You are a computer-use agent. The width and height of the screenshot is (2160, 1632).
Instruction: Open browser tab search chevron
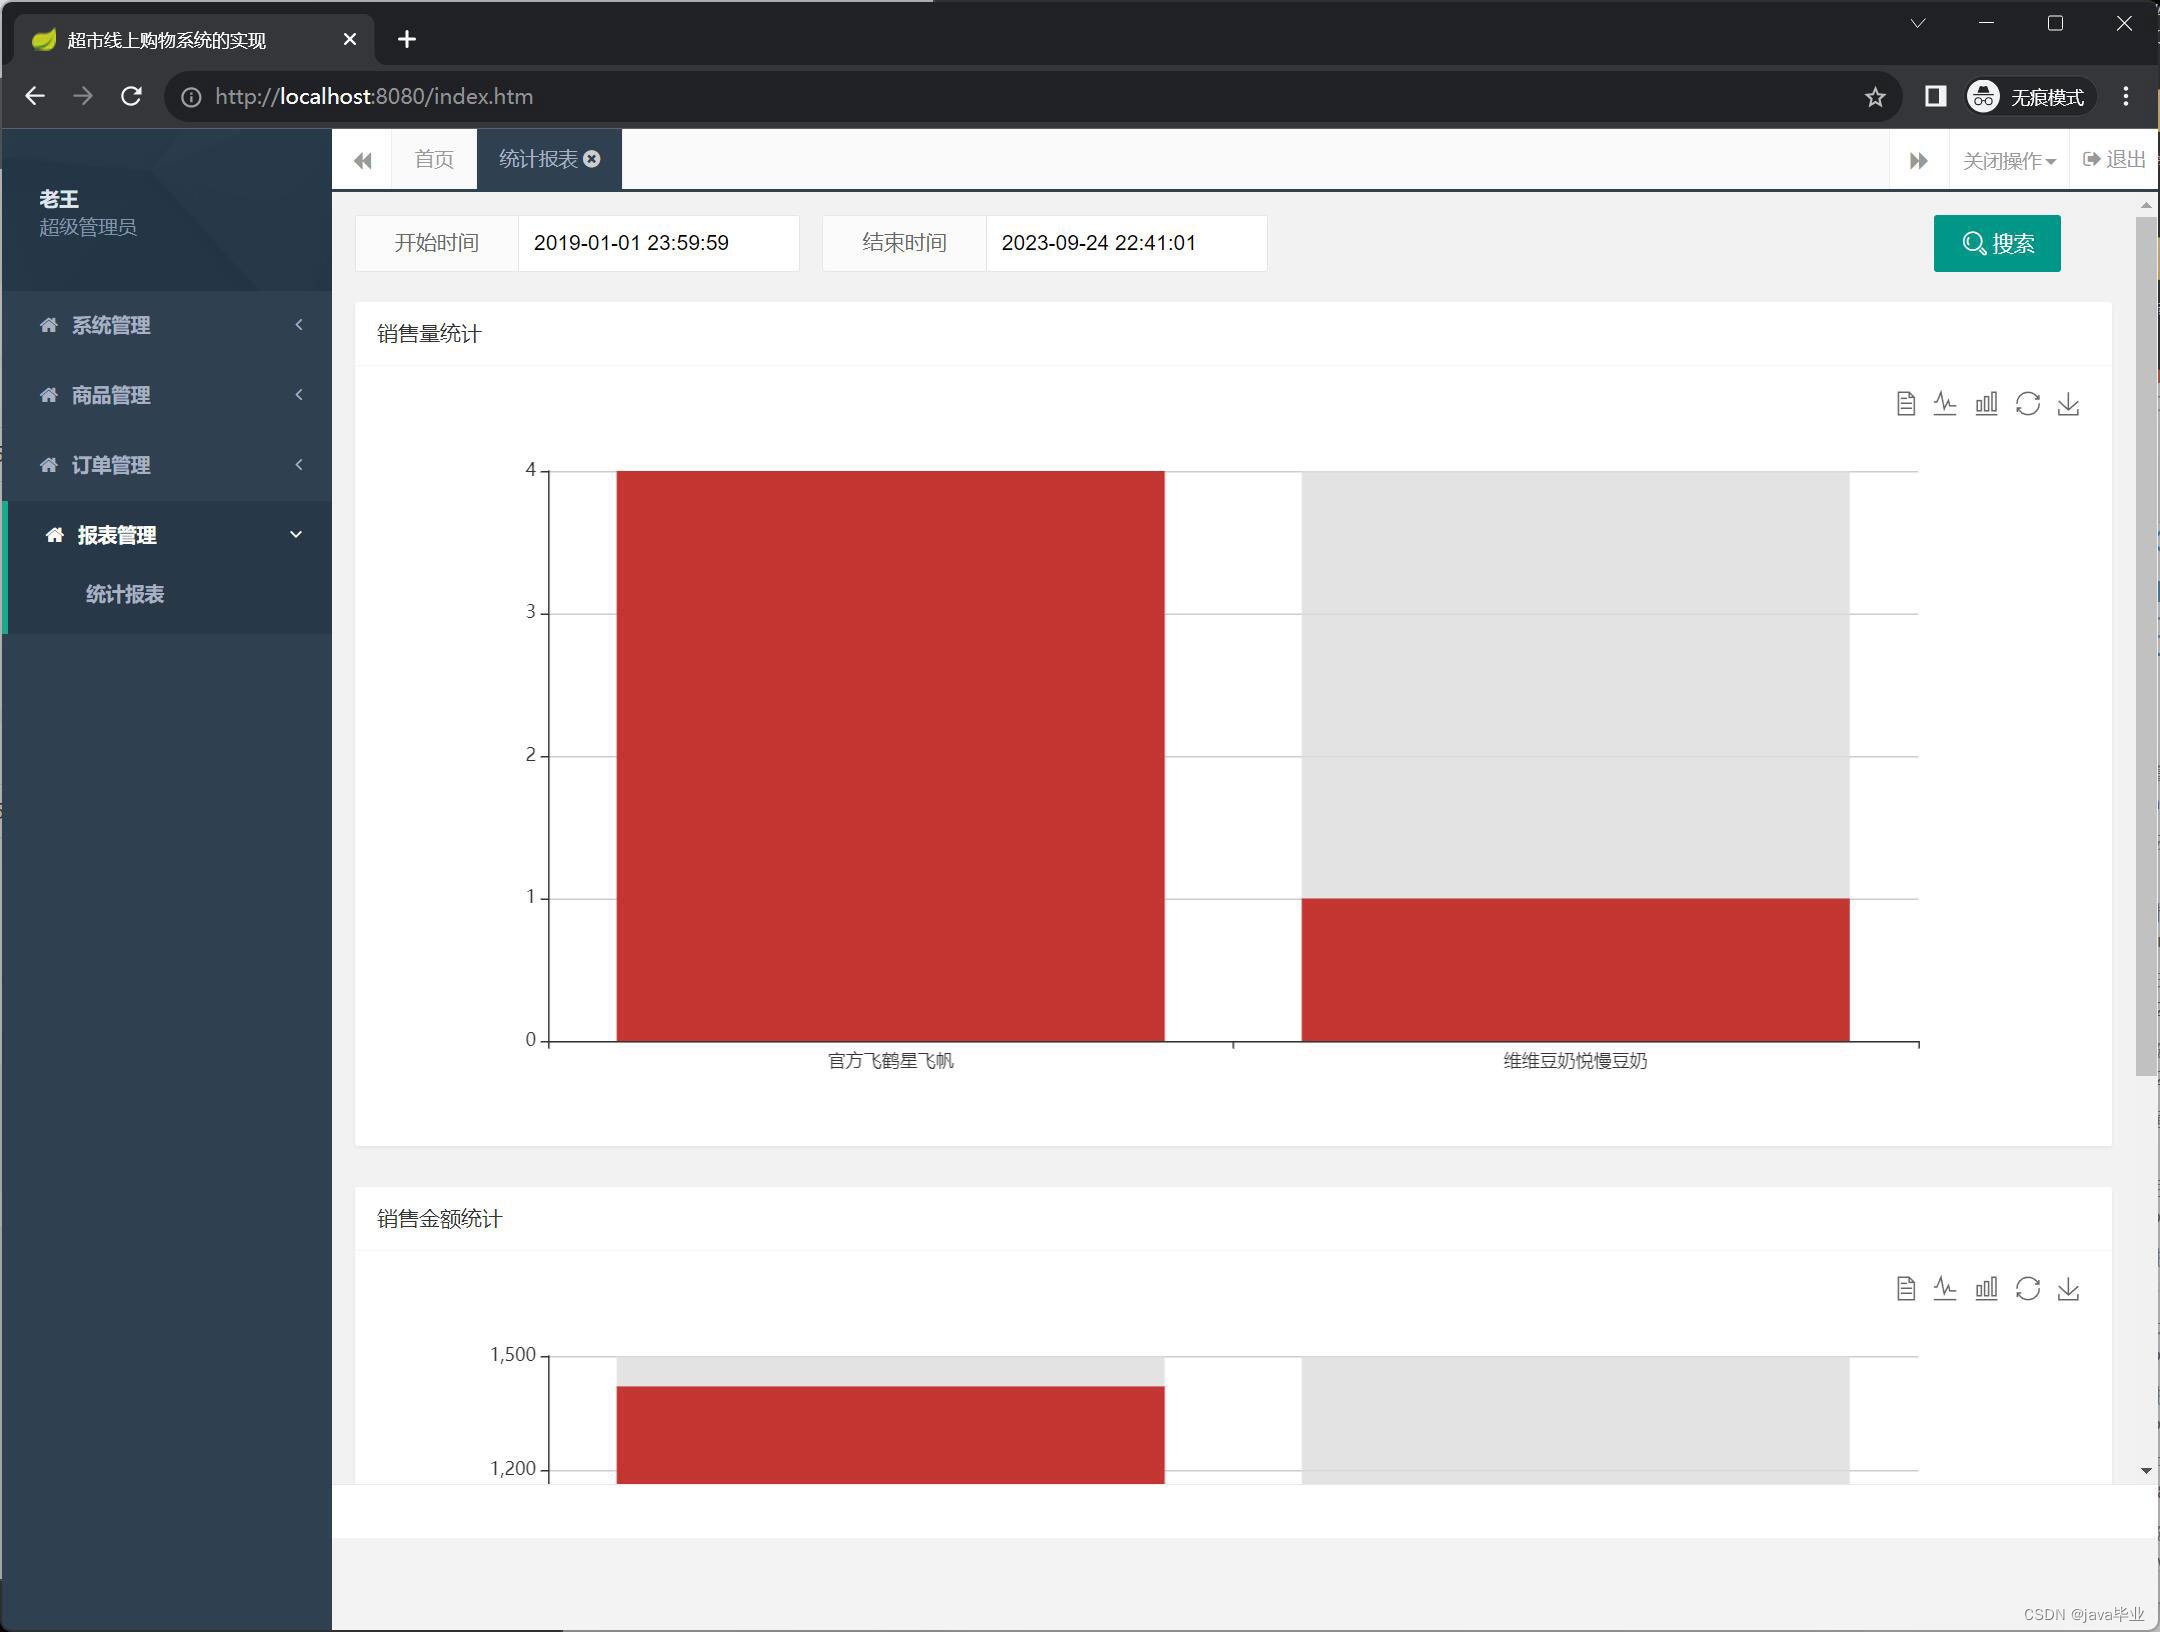(1918, 23)
